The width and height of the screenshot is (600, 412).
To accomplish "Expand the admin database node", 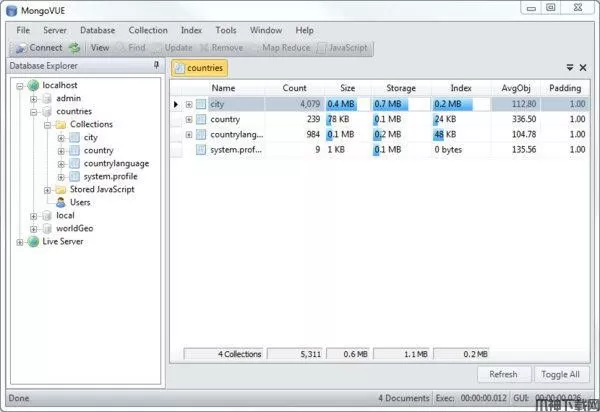I will click(34, 98).
